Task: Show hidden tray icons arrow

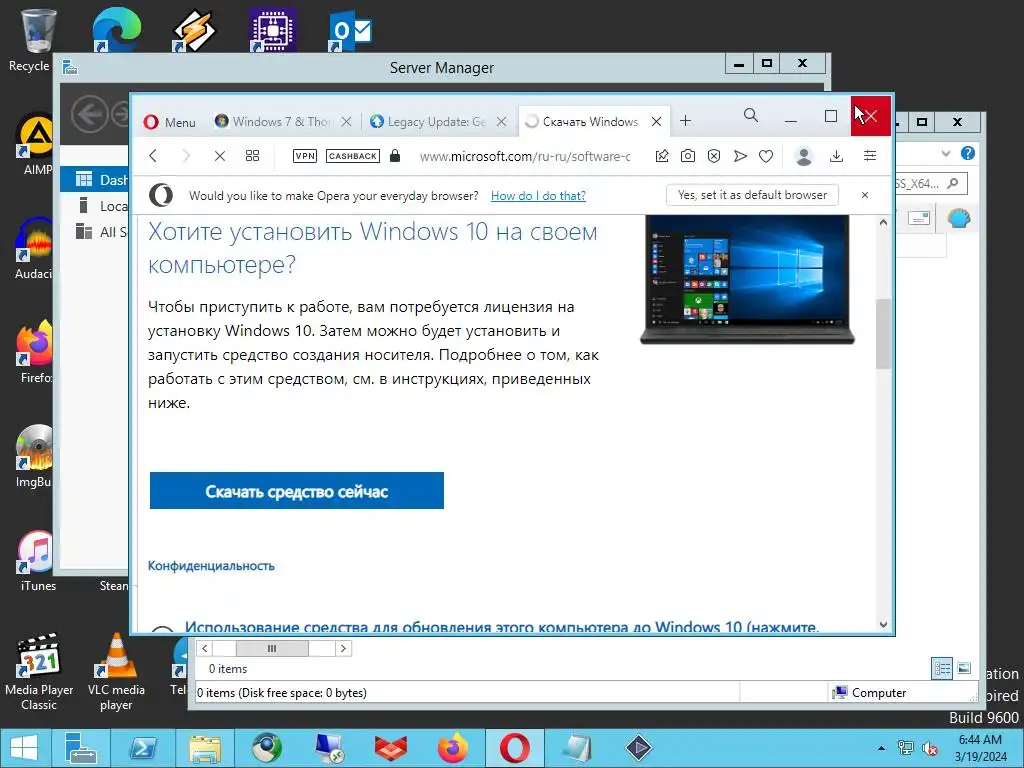Action: pyautogui.click(x=882, y=748)
